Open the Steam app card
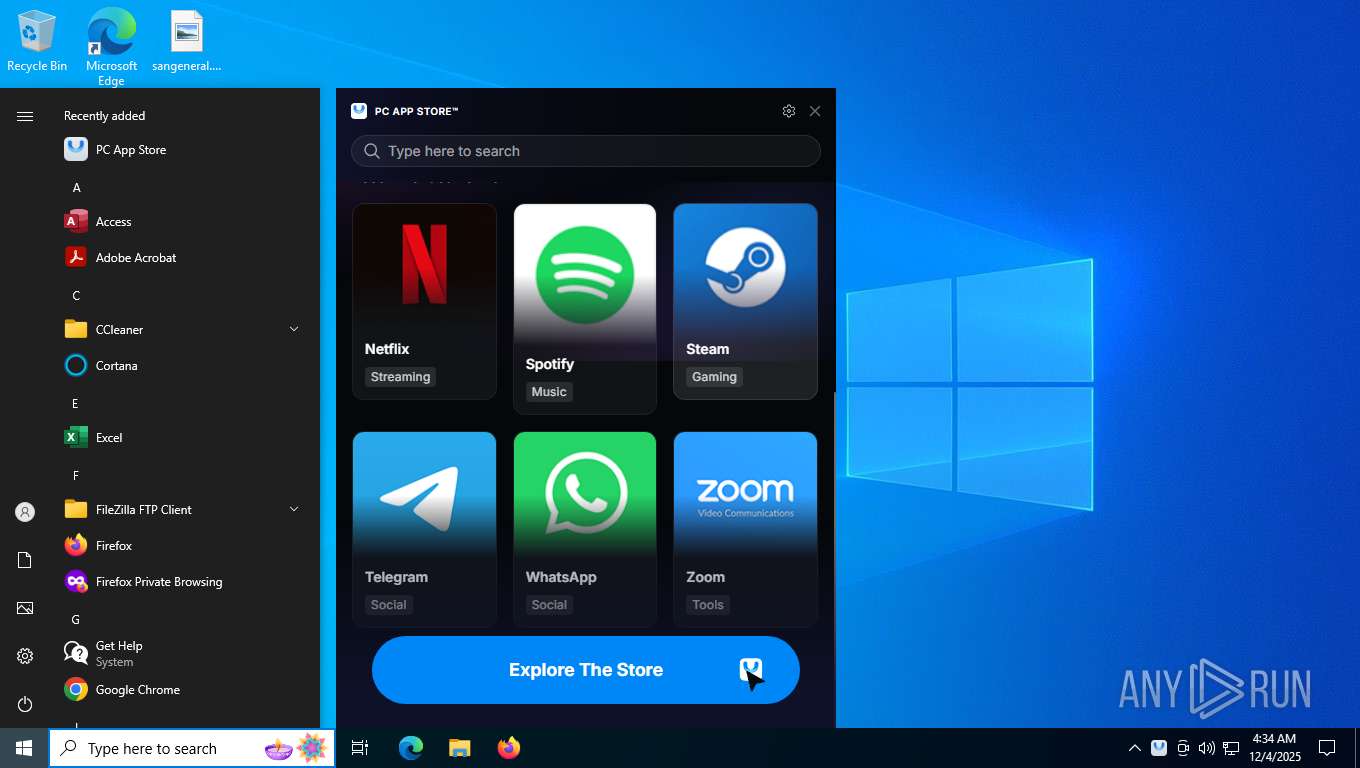Screen dimensions: 1360x768 745,301
